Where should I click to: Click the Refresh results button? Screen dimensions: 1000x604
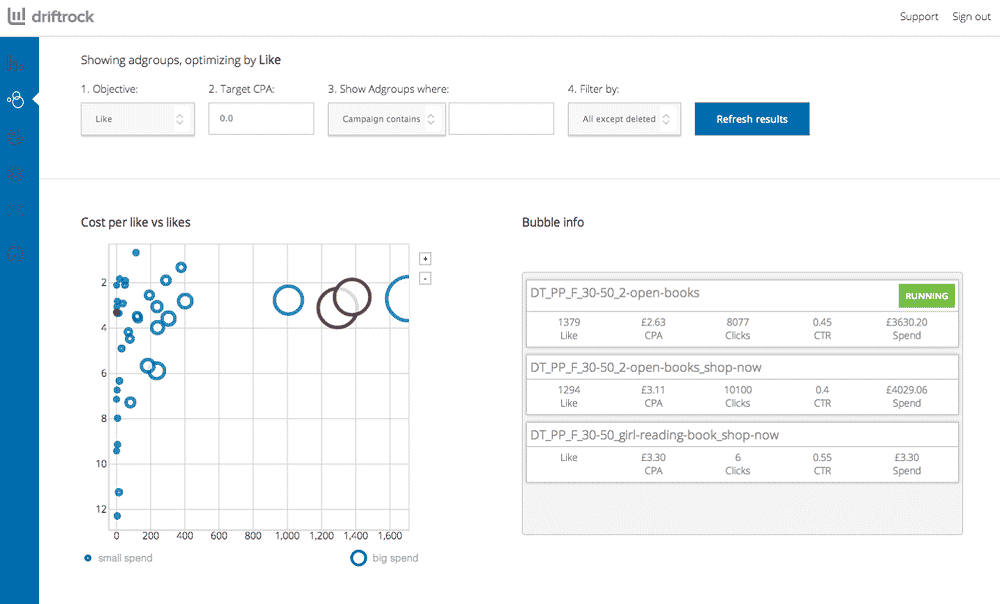point(752,119)
